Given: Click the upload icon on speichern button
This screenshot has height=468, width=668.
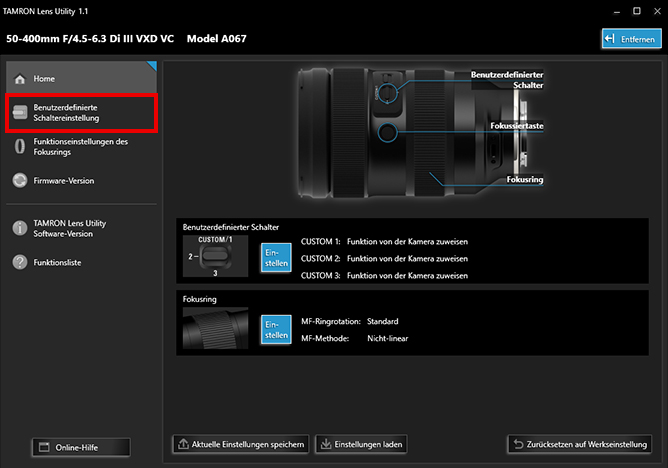Looking at the screenshot, I should 183,444.
